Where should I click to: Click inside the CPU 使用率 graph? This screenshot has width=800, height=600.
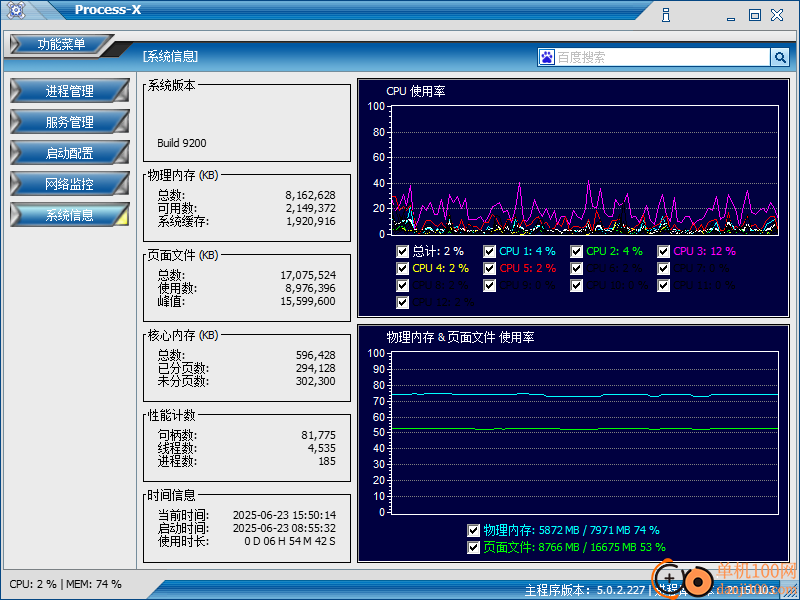point(584,170)
